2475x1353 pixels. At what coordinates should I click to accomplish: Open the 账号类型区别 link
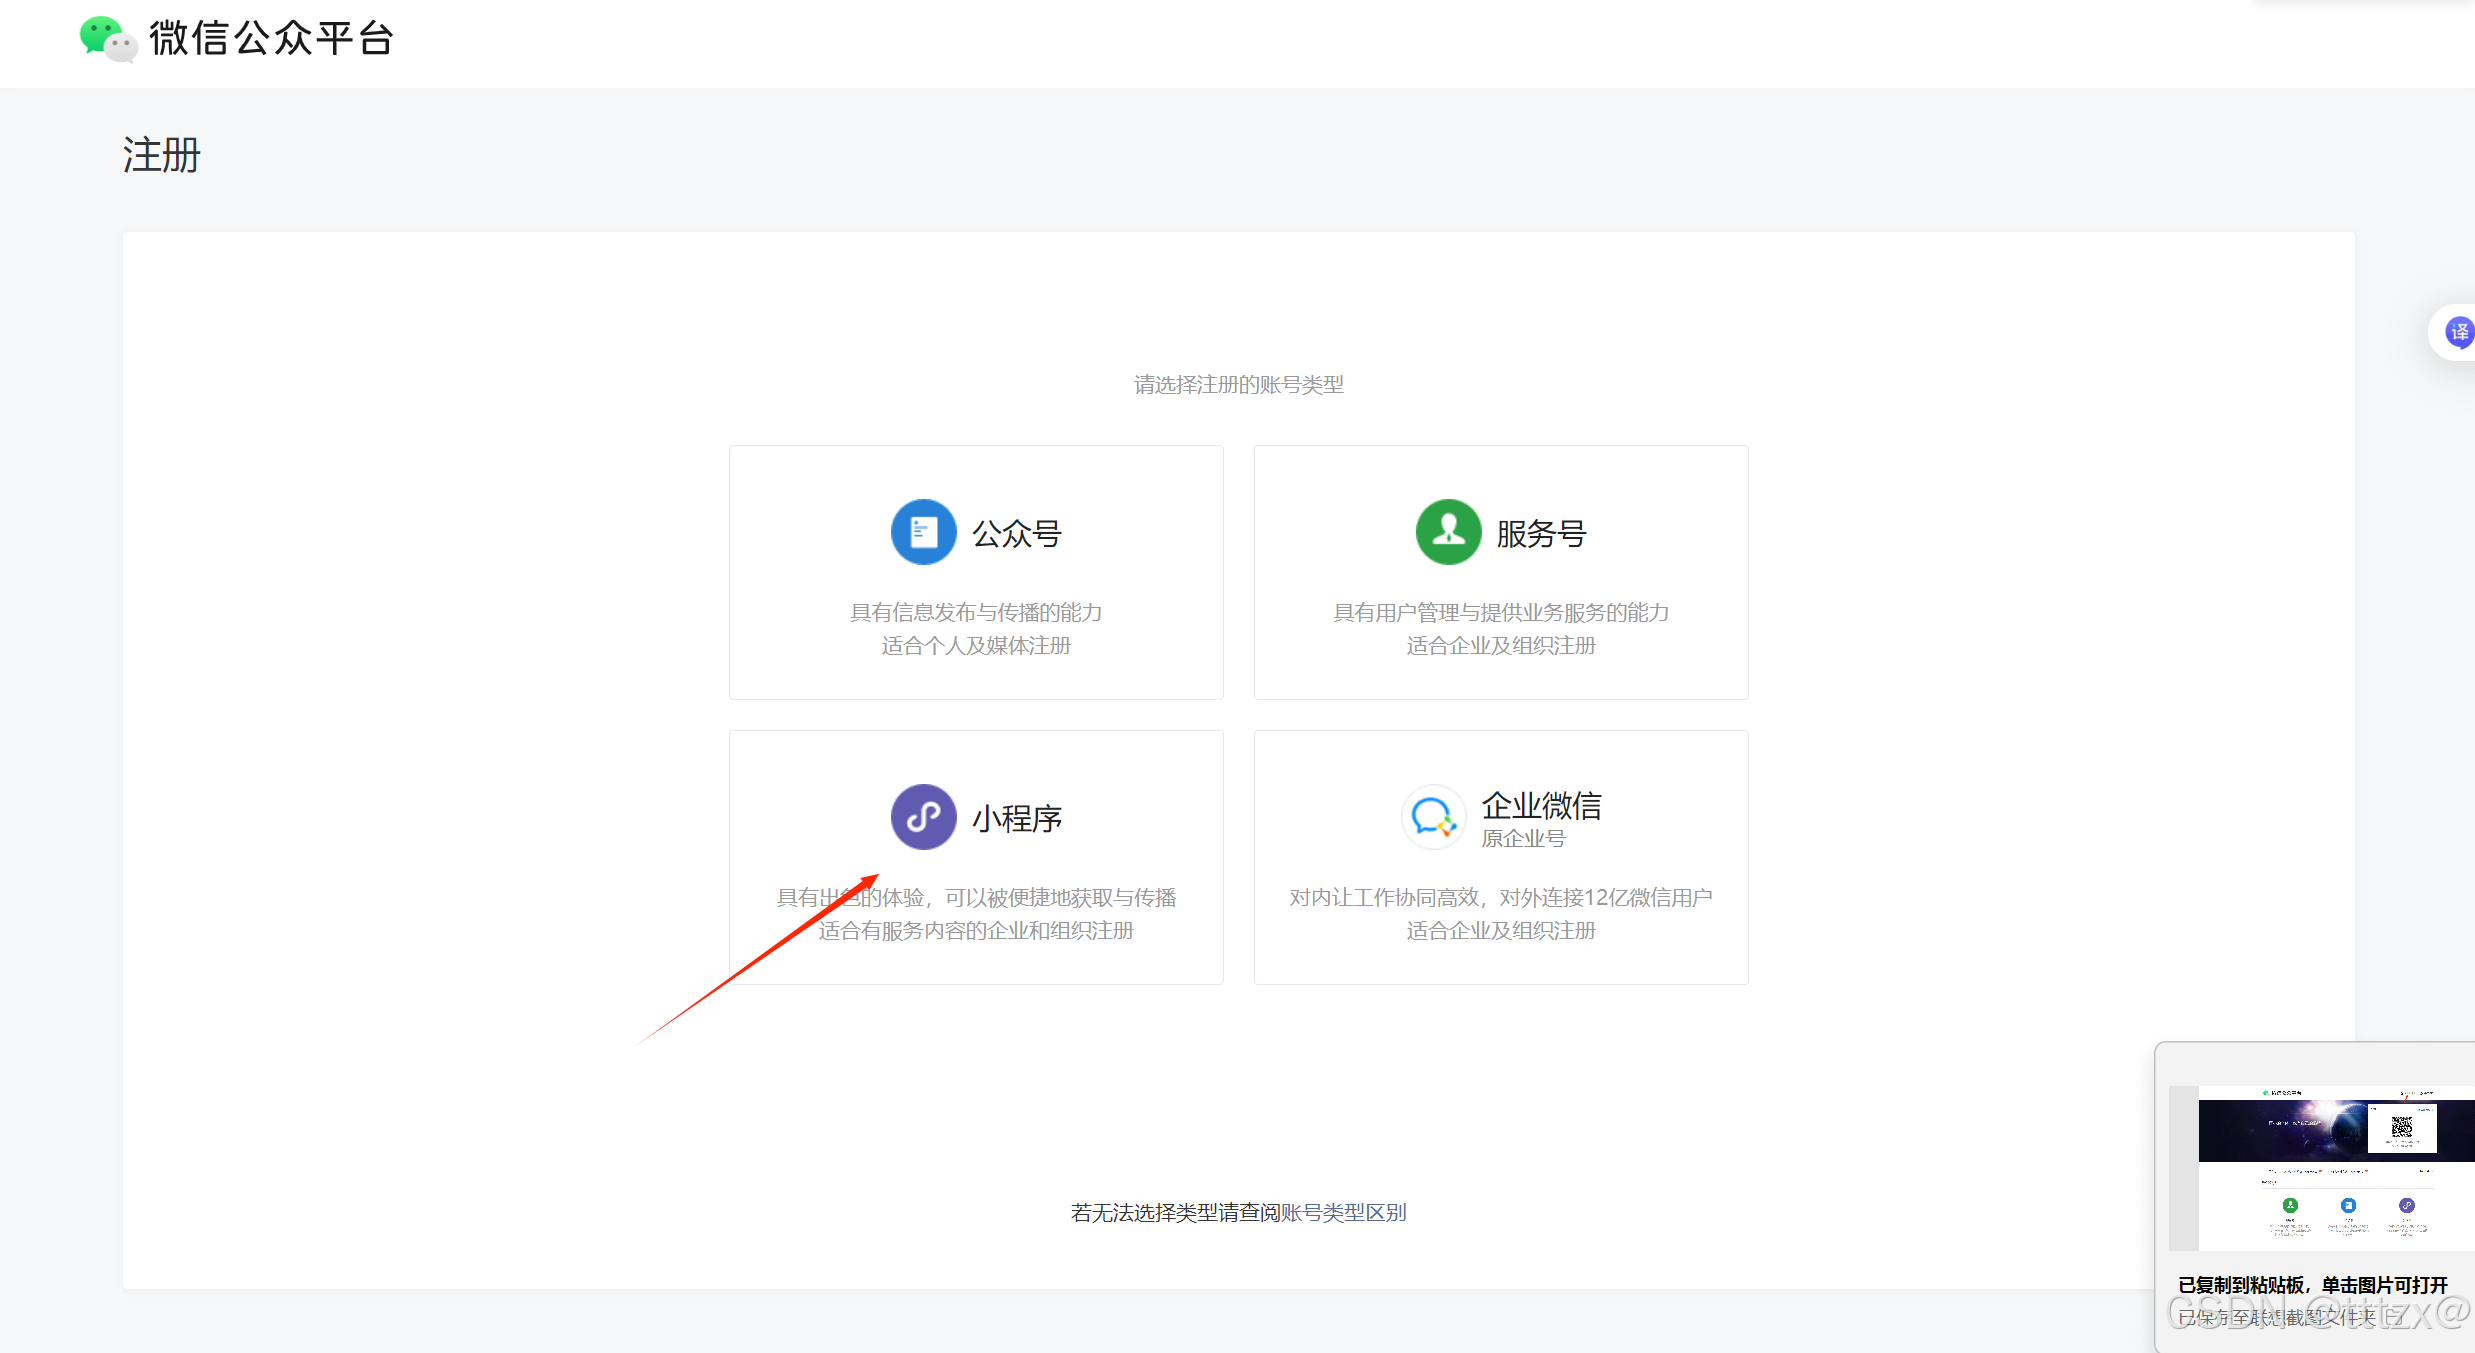pyautogui.click(x=1344, y=1213)
